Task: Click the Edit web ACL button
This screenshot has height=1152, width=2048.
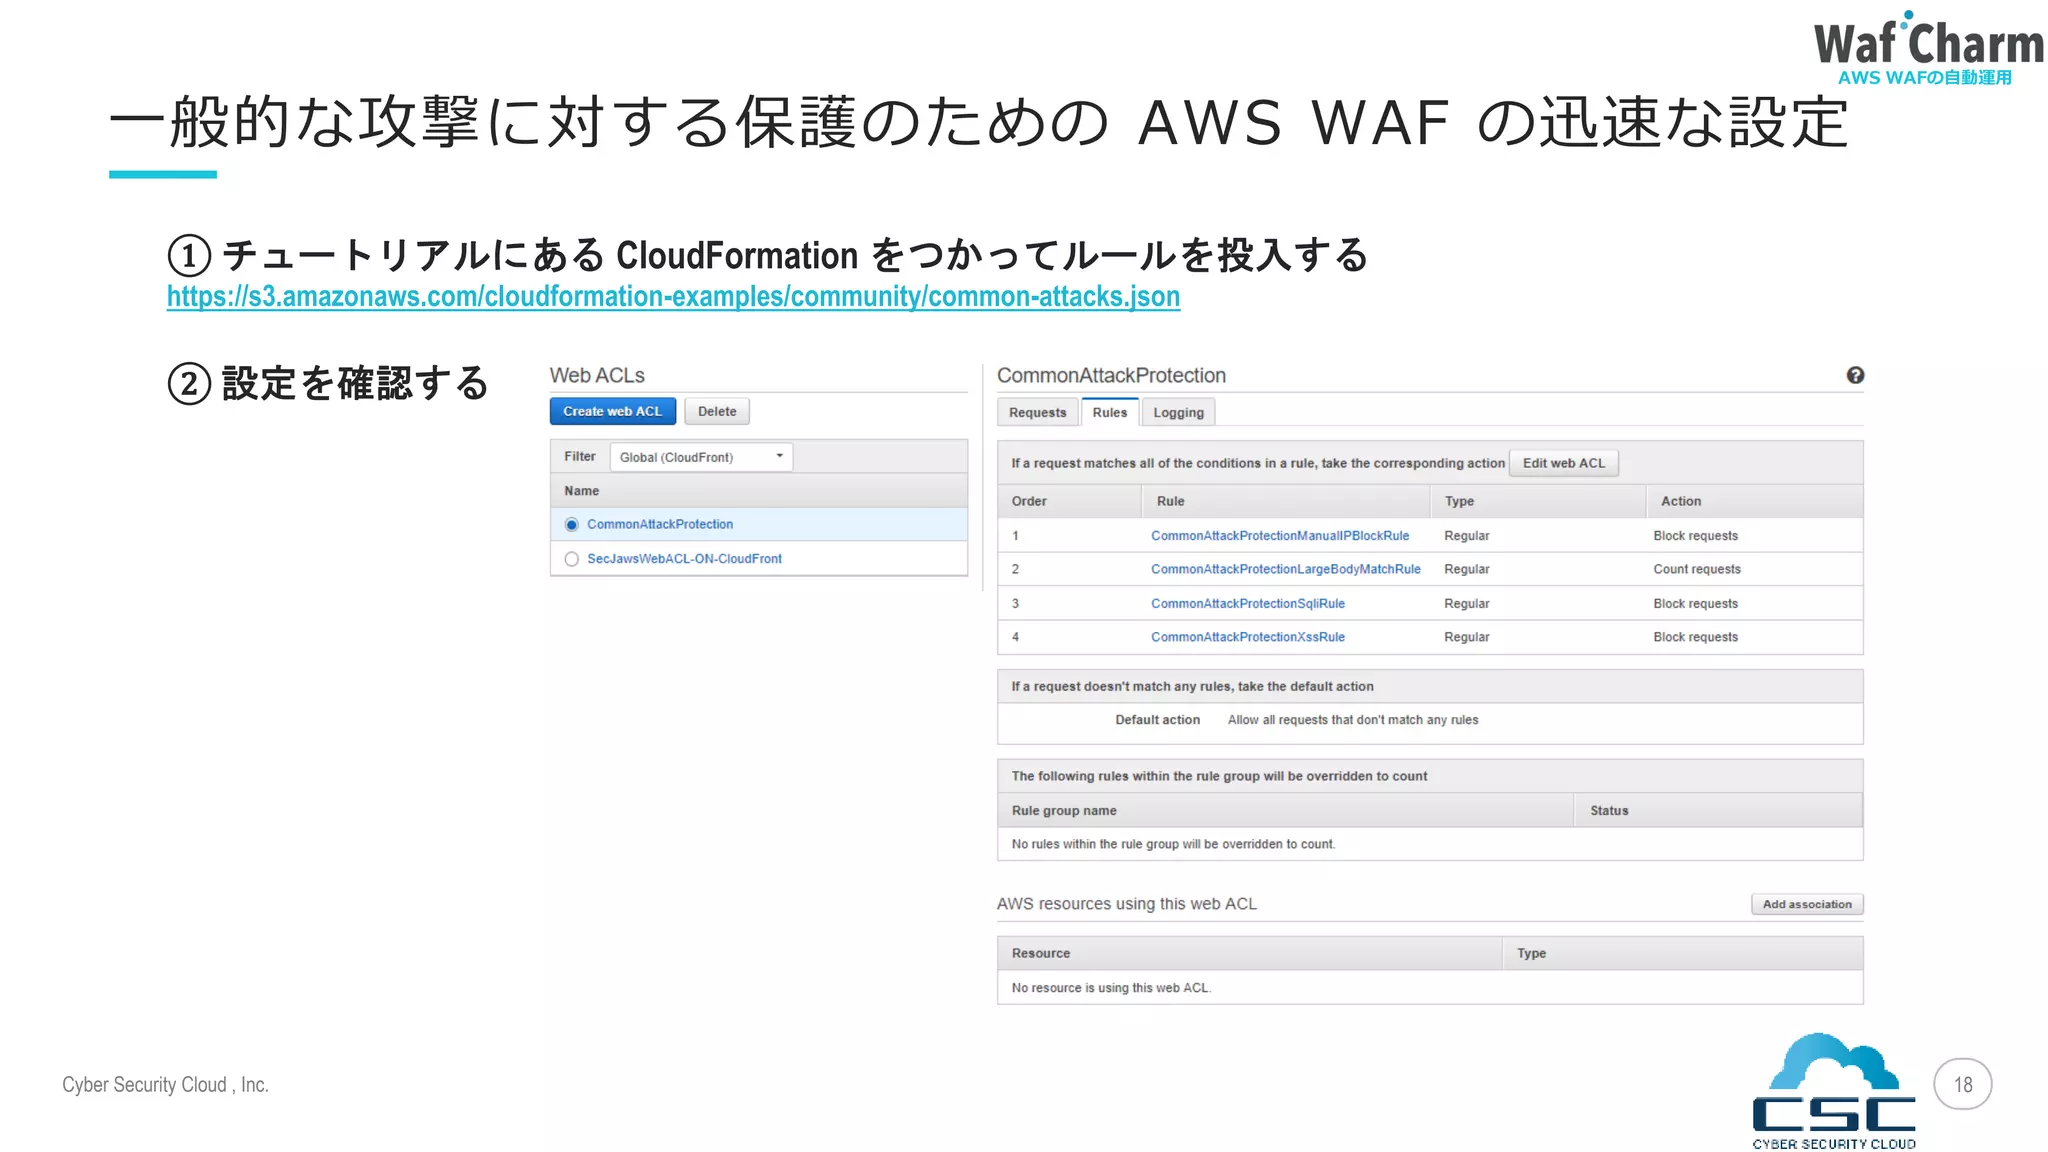Action: click(1564, 463)
